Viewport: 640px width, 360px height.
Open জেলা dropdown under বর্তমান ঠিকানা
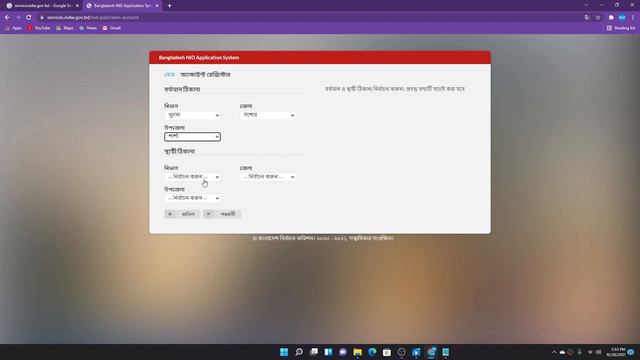point(268,115)
